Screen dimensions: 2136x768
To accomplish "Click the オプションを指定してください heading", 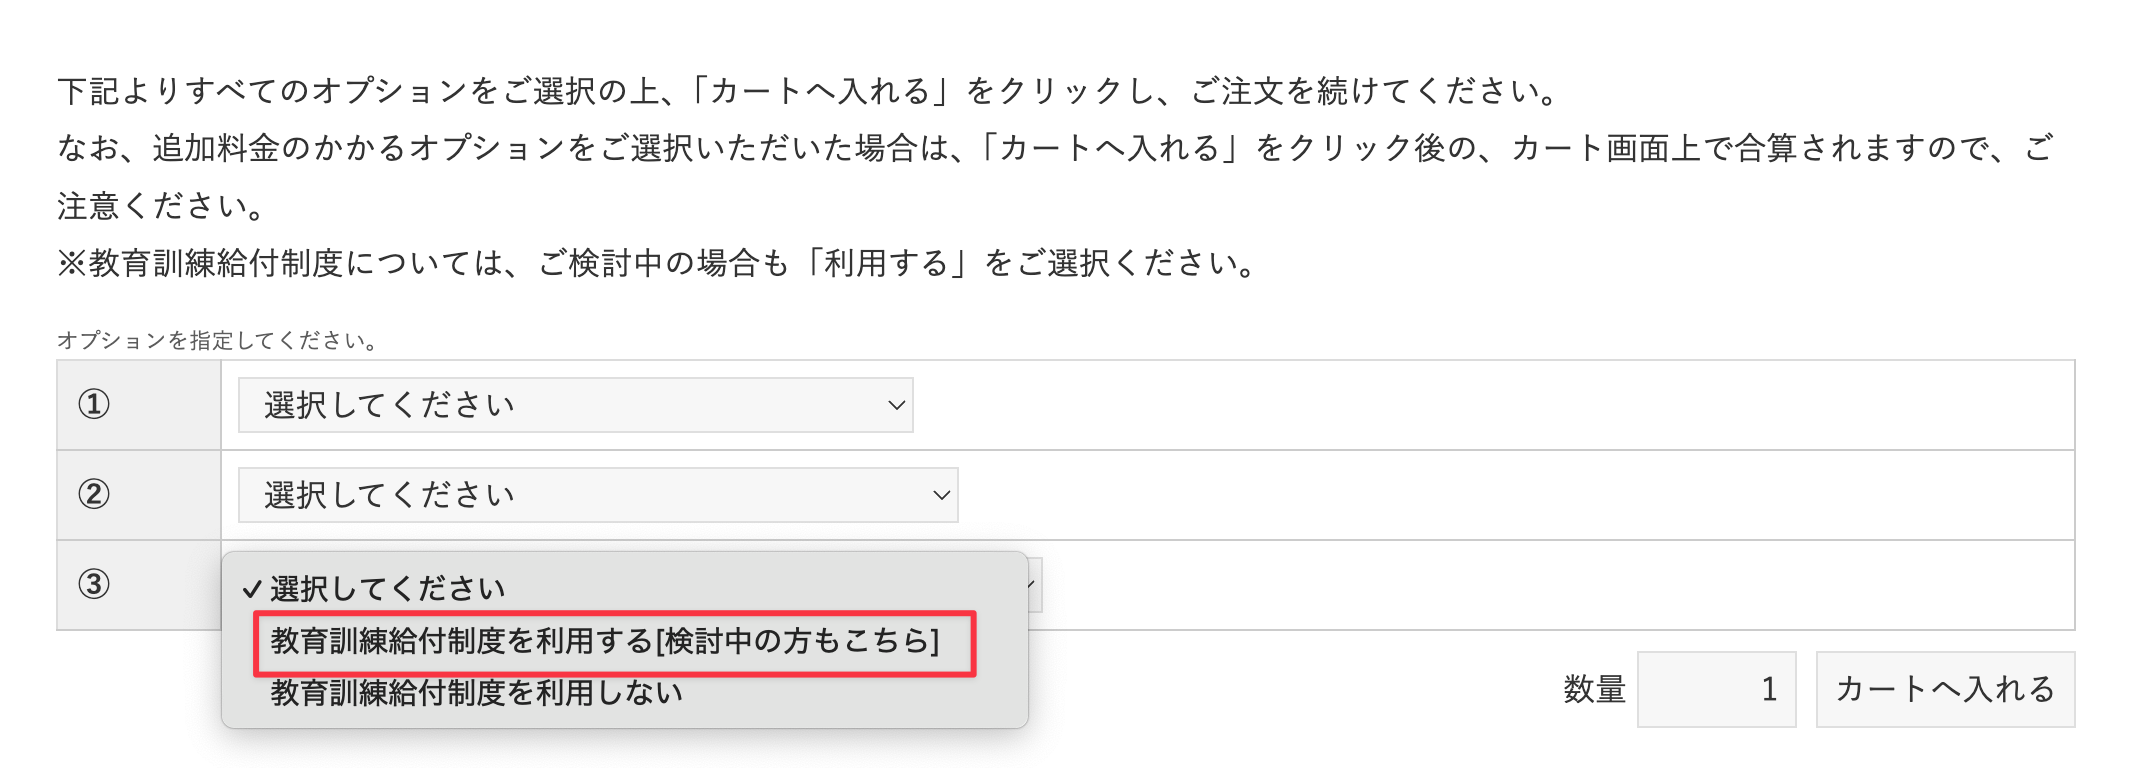I will (x=216, y=340).
